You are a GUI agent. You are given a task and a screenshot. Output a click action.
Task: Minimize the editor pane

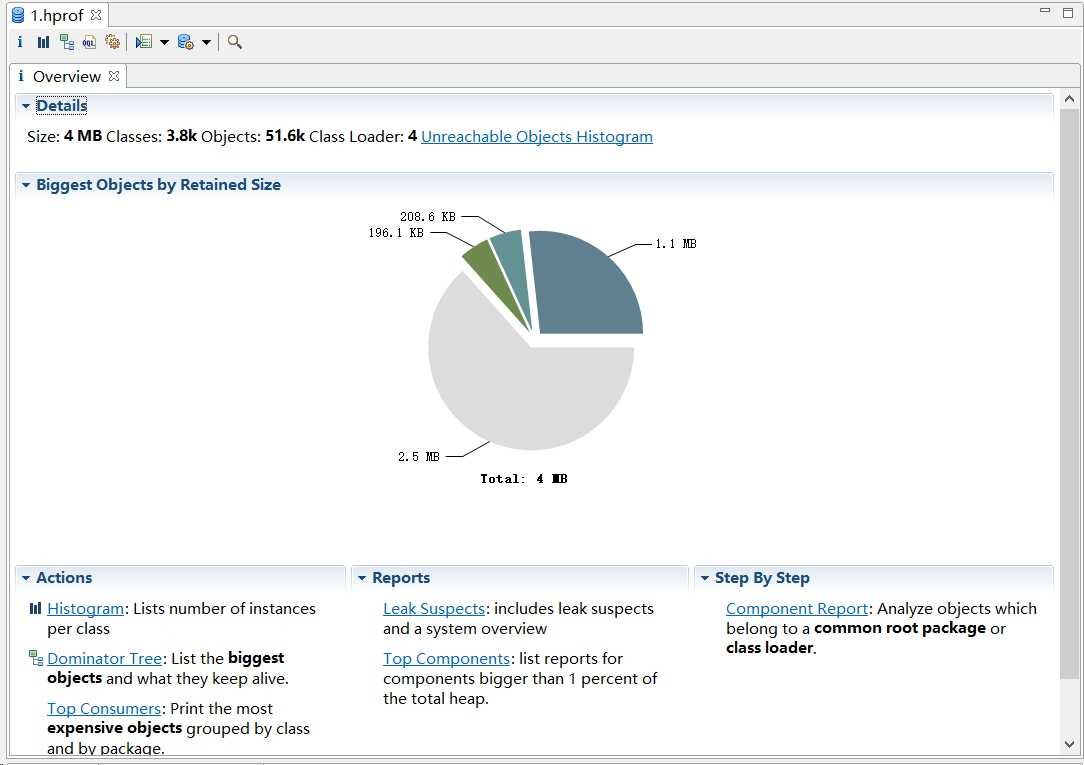pos(1045,11)
